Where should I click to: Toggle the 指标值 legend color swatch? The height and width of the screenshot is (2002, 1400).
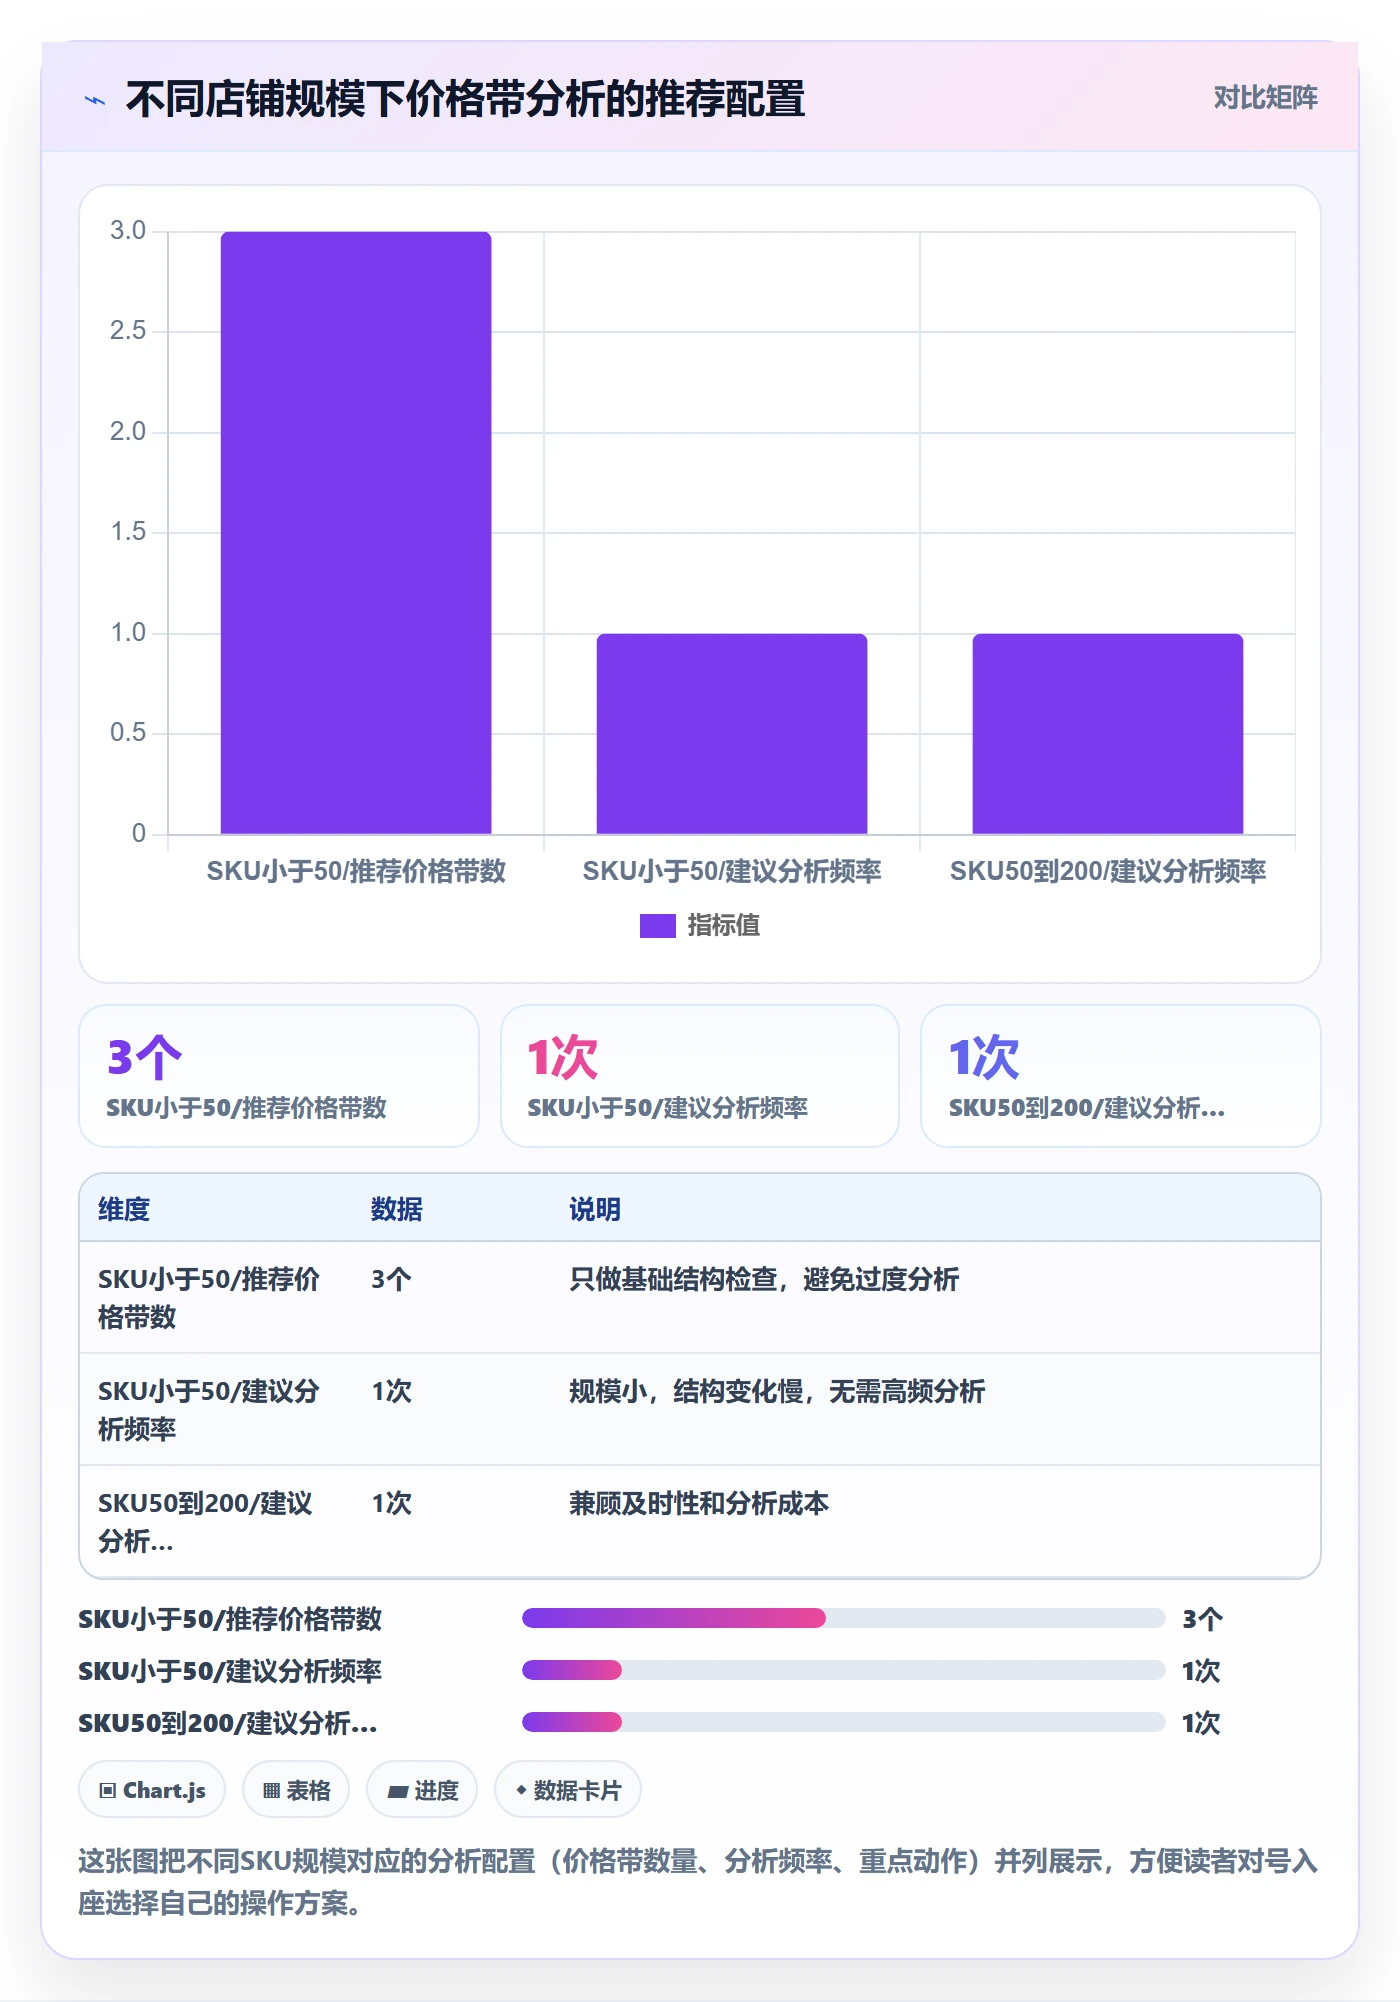[x=657, y=926]
